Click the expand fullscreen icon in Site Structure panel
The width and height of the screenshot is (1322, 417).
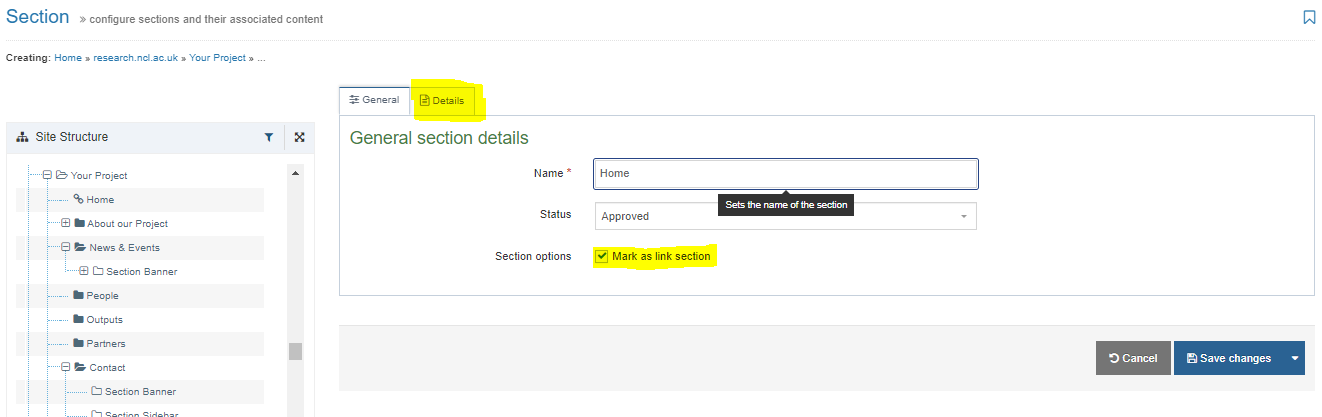(299, 138)
